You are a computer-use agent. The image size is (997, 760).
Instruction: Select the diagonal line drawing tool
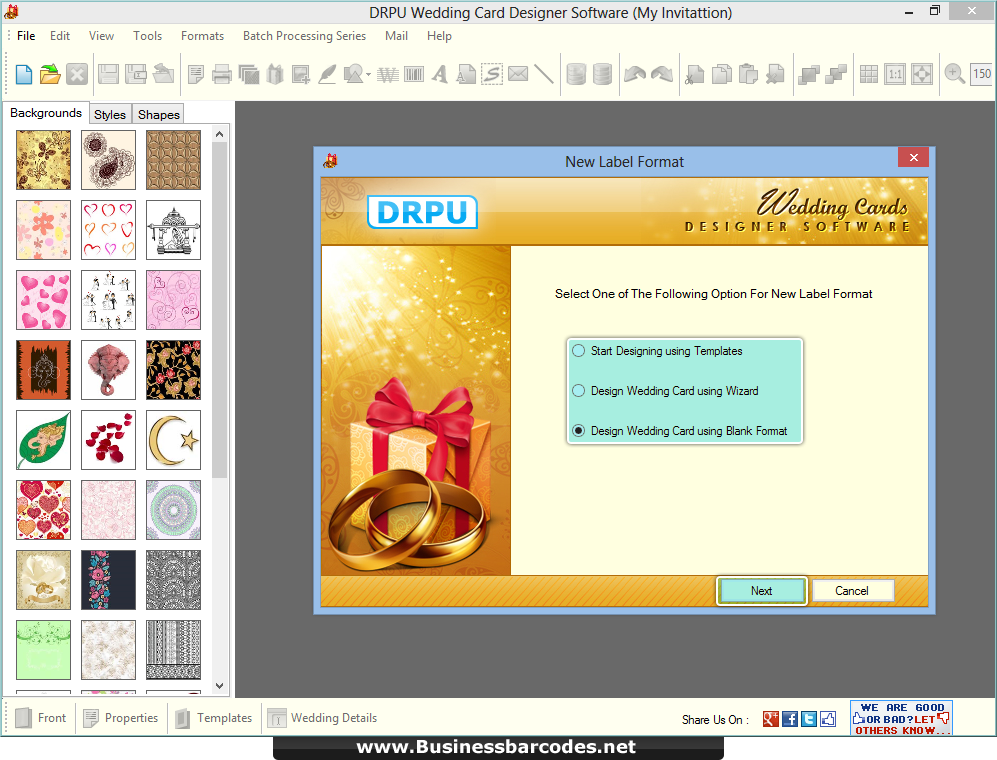click(x=544, y=74)
